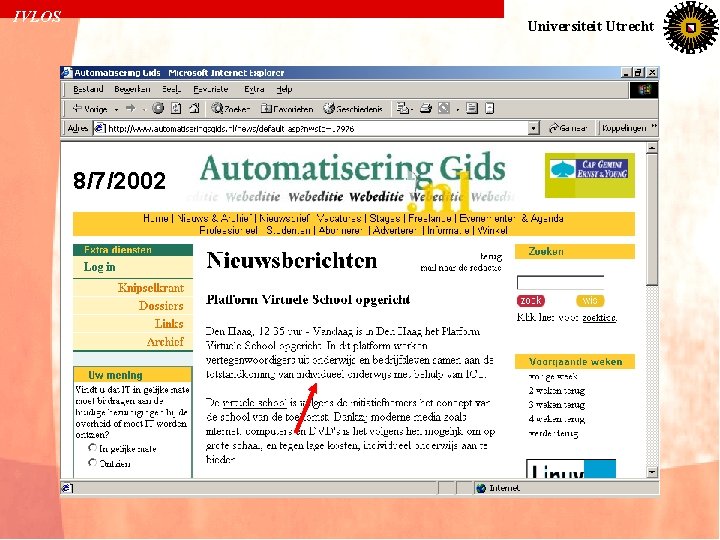This screenshot has width=720, height=540.
Task: Click the 'virtuele school' hyperlink in article
Action: (255, 403)
